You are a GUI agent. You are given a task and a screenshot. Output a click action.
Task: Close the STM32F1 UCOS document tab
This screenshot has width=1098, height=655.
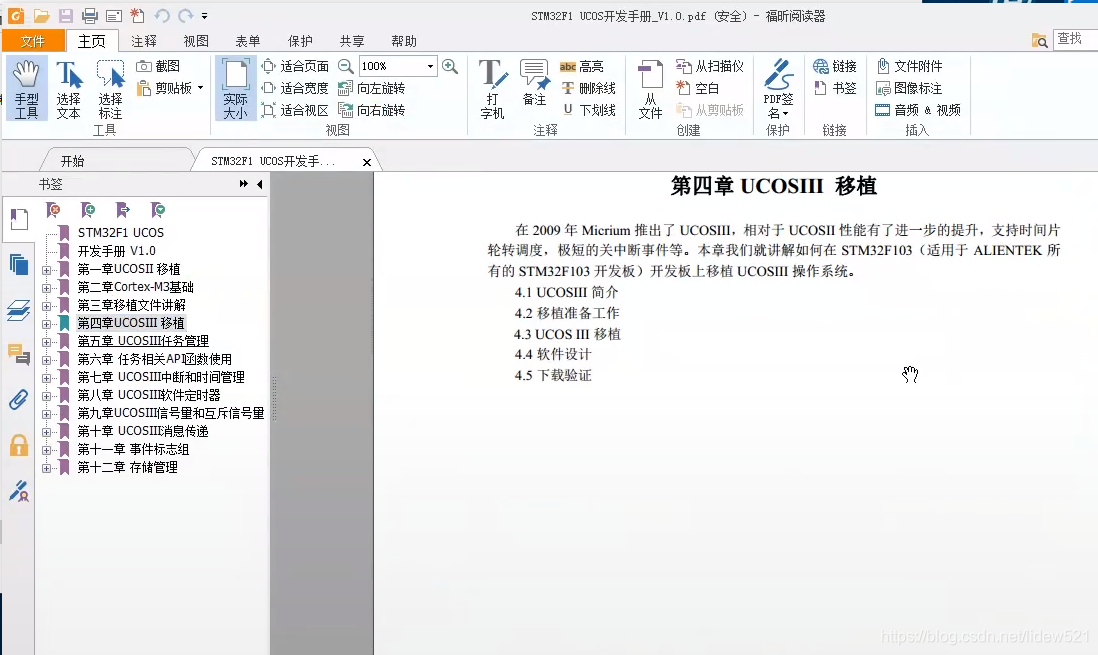pyautogui.click(x=367, y=163)
